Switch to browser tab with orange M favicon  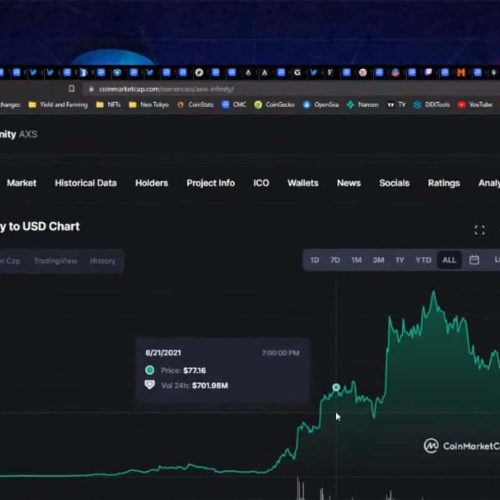tap(461, 72)
